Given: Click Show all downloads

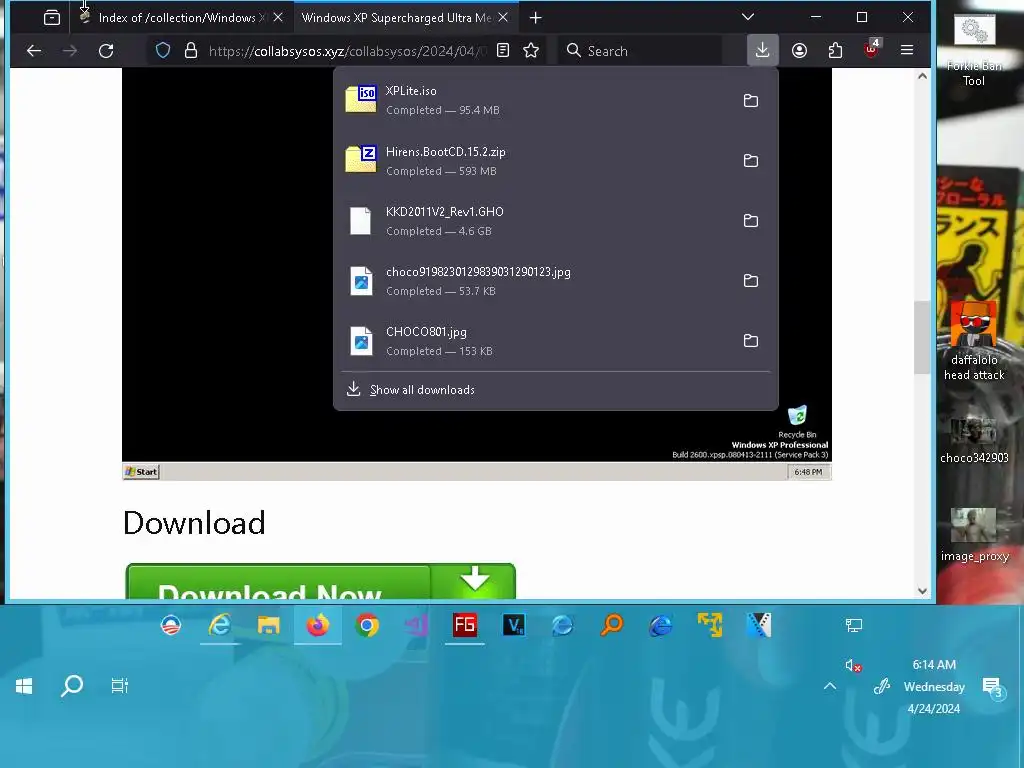Looking at the screenshot, I should pyautogui.click(x=422, y=390).
